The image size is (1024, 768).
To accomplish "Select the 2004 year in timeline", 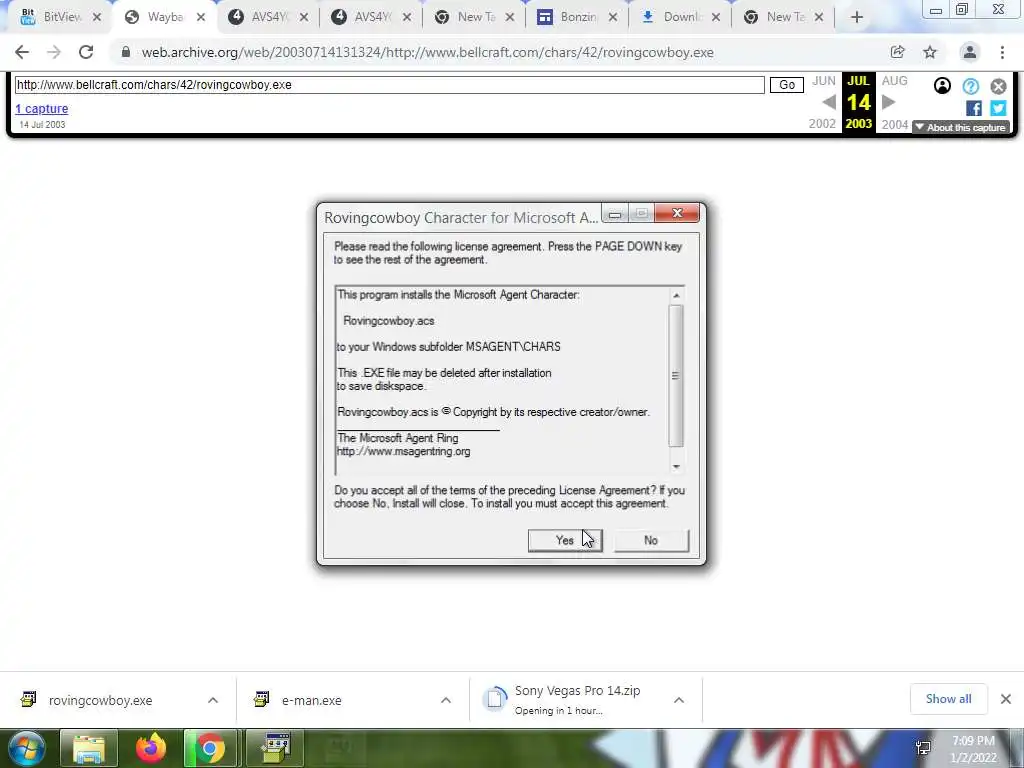I will pyautogui.click(x=895, y=124).
